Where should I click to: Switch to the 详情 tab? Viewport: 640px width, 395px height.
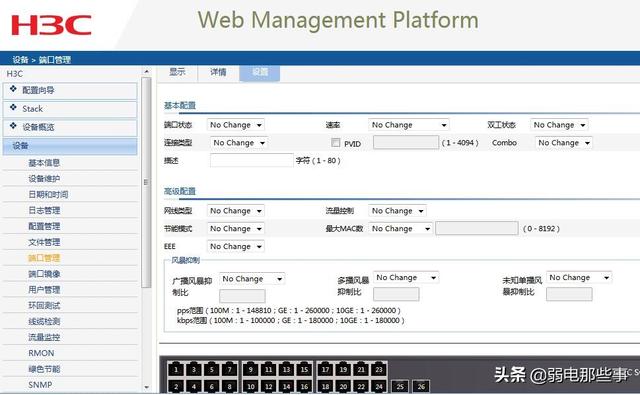[218, 72]
